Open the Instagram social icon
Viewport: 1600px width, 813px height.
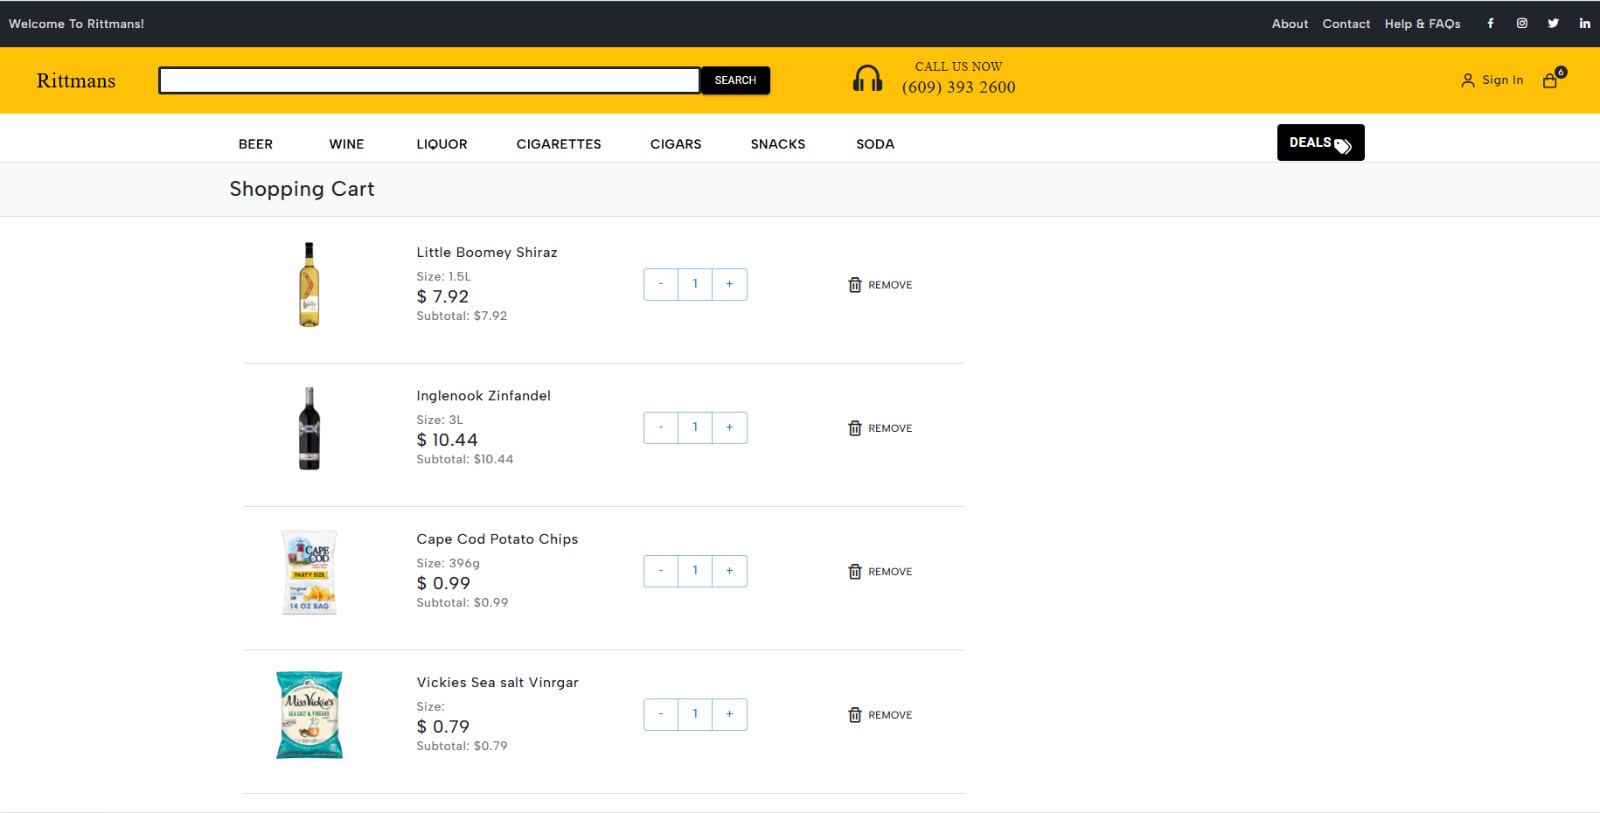click(1522, 23)
